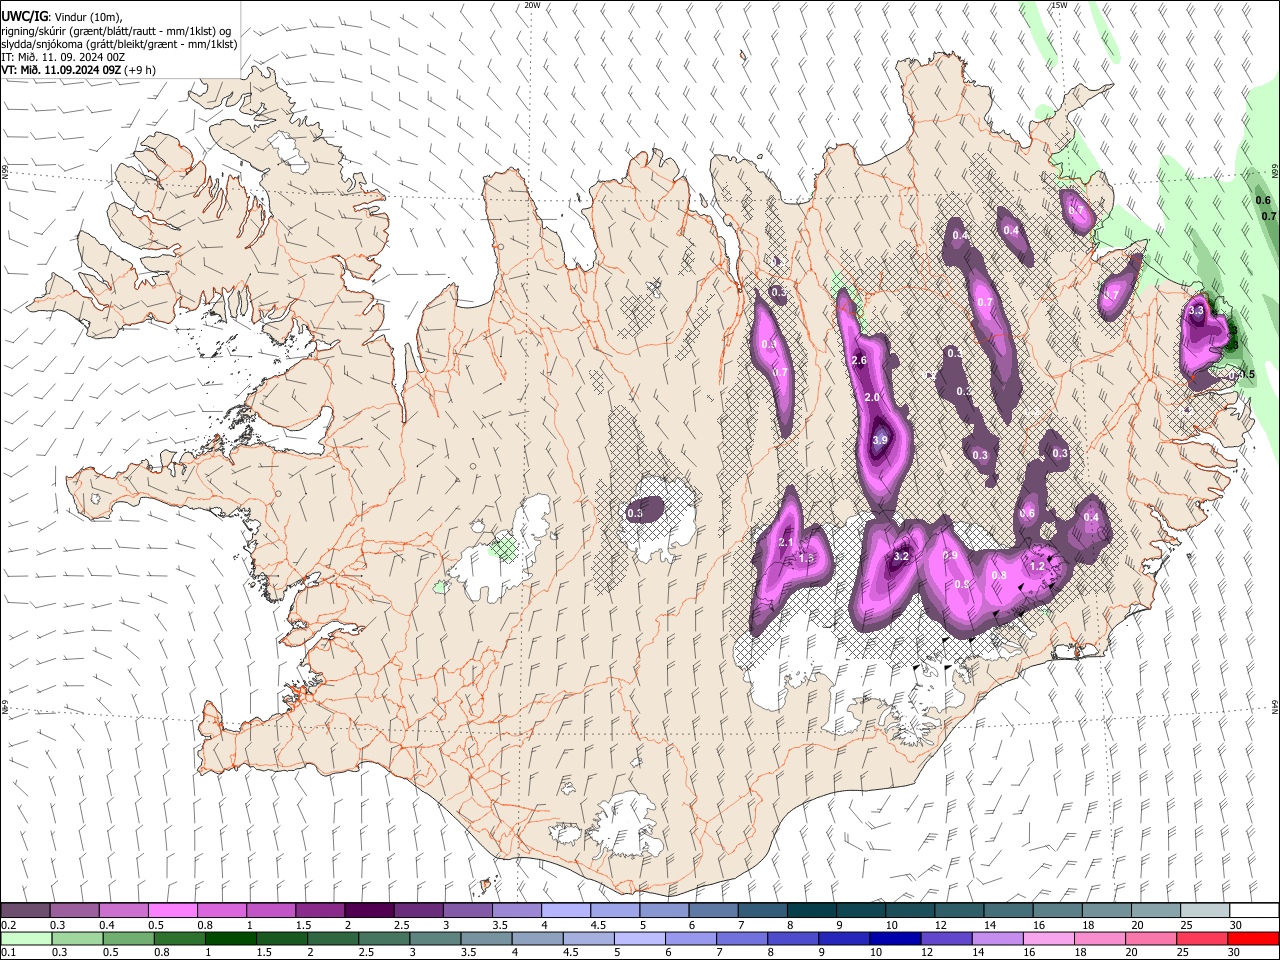Select the 1.2 snowfall value label
The width and height of the screenshot is (1280, 960).
[x=1037, y=566]
